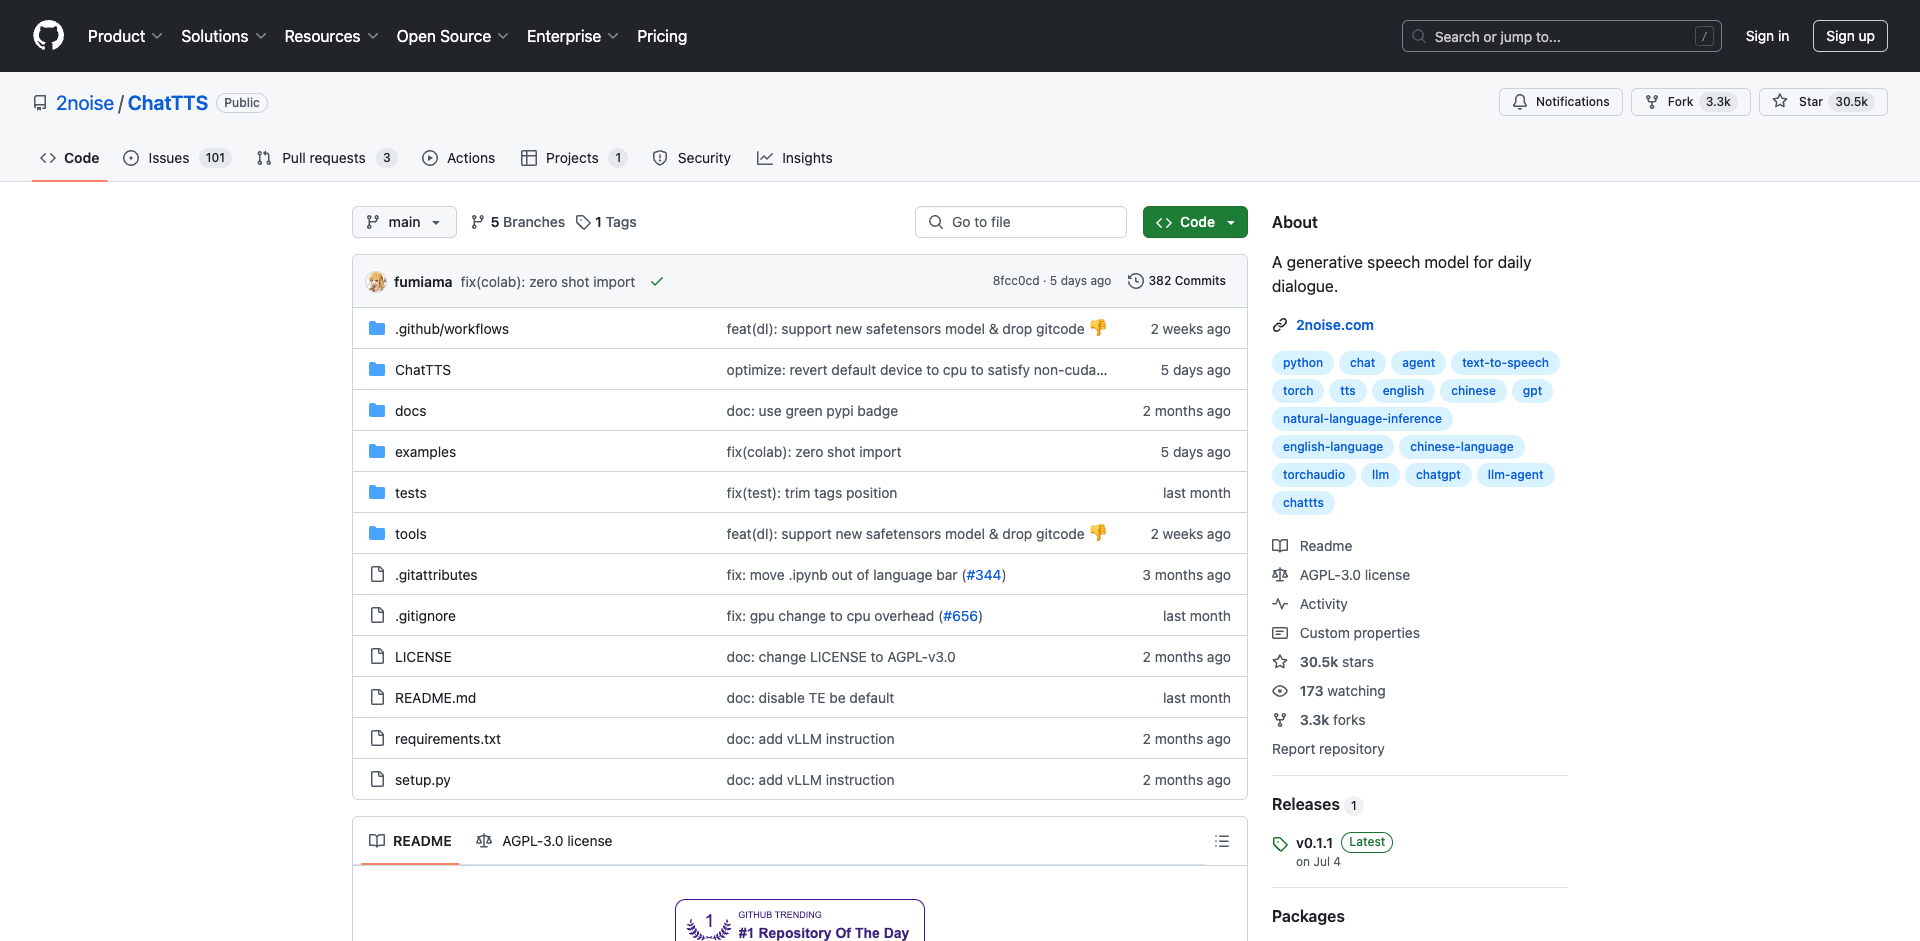Viewport: 1920px width, 941px height.
Task: Open the 382 Commits link
Action: click(1176, 281)
